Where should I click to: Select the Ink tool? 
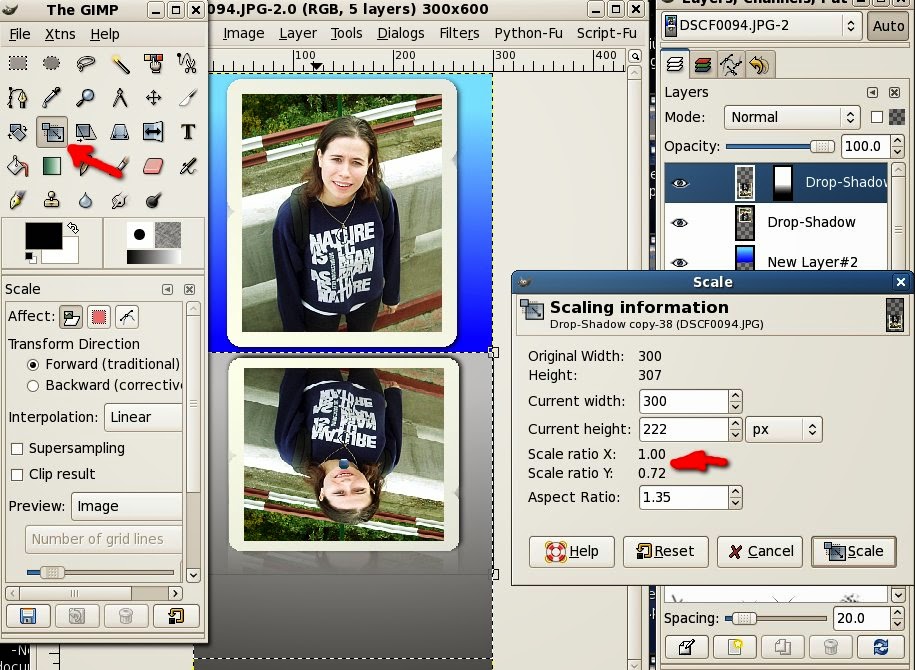coord(18,201)
